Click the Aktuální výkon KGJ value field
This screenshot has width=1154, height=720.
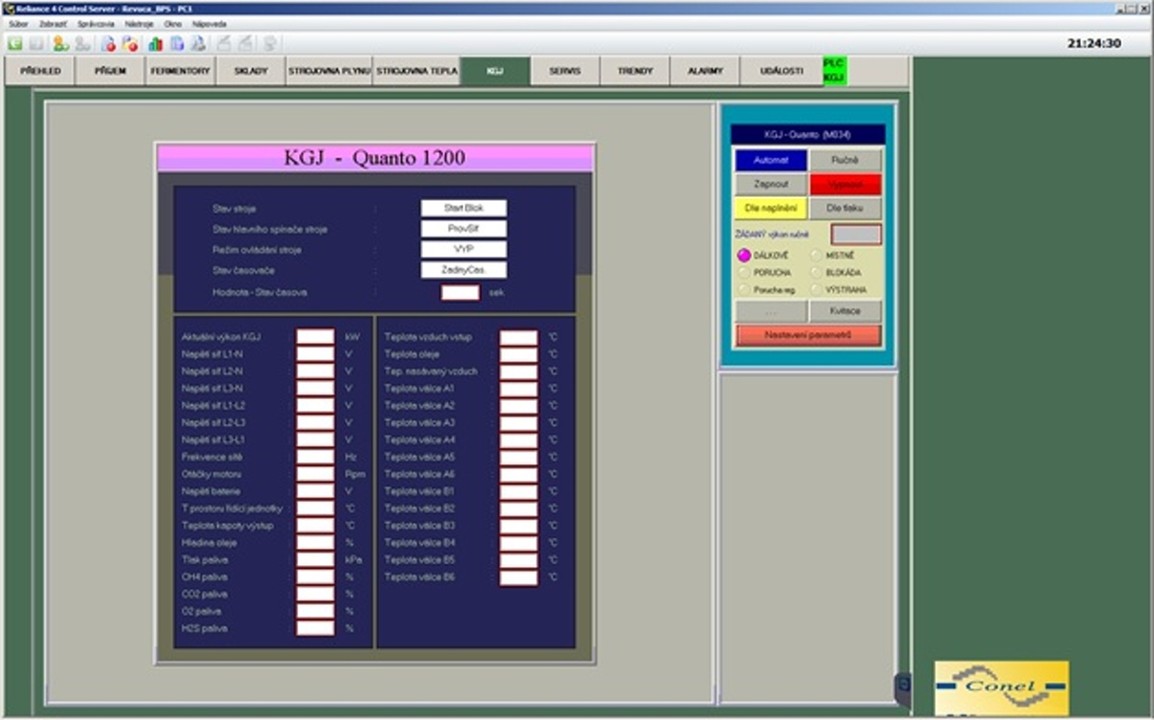(x=315, y=337)
